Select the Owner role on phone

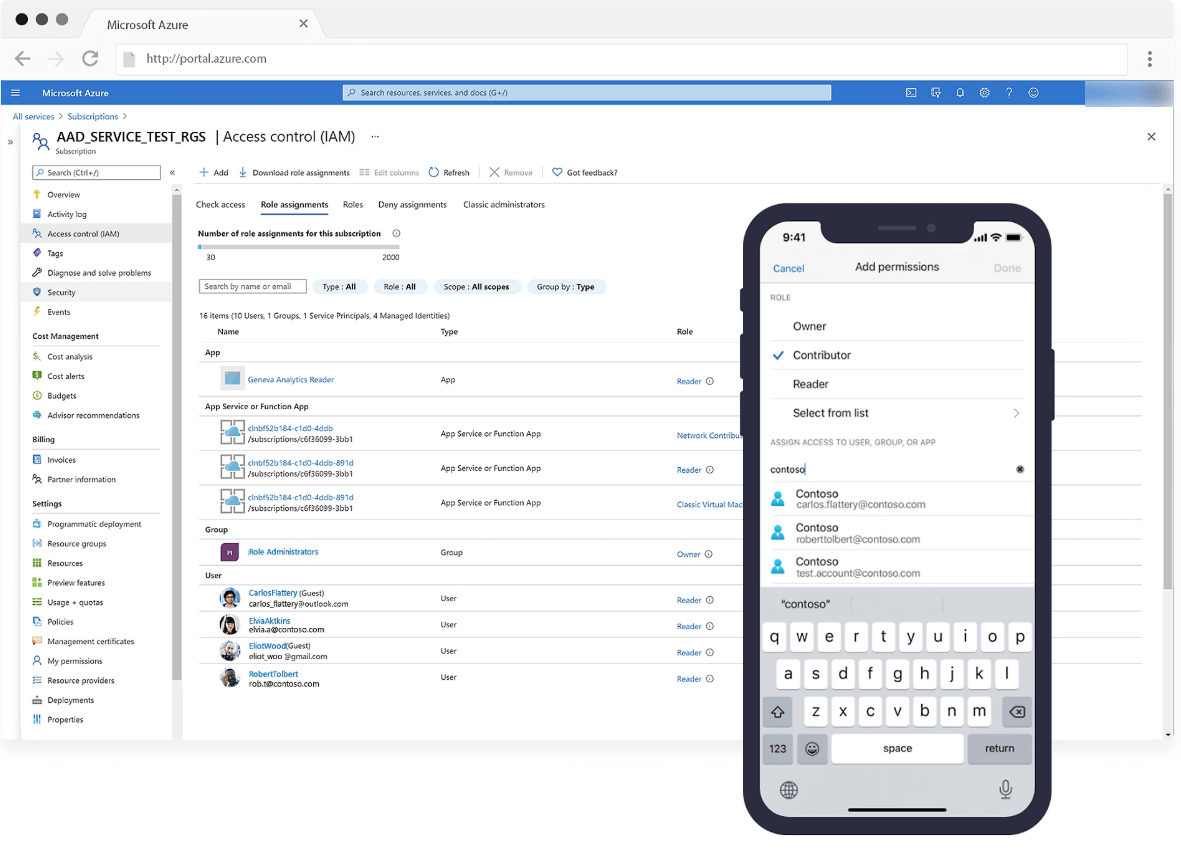(897, 326)
